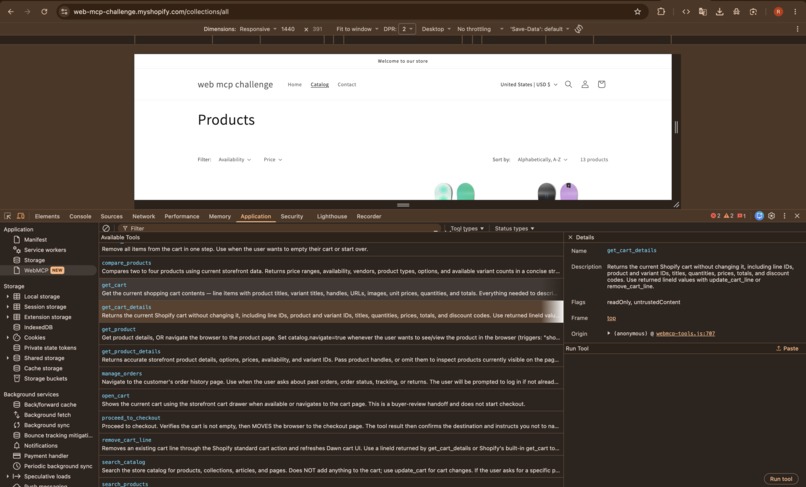Select the proceed_to_checkout tool row
The height and width of the screenshot is (487, 806).
(331, 422)
